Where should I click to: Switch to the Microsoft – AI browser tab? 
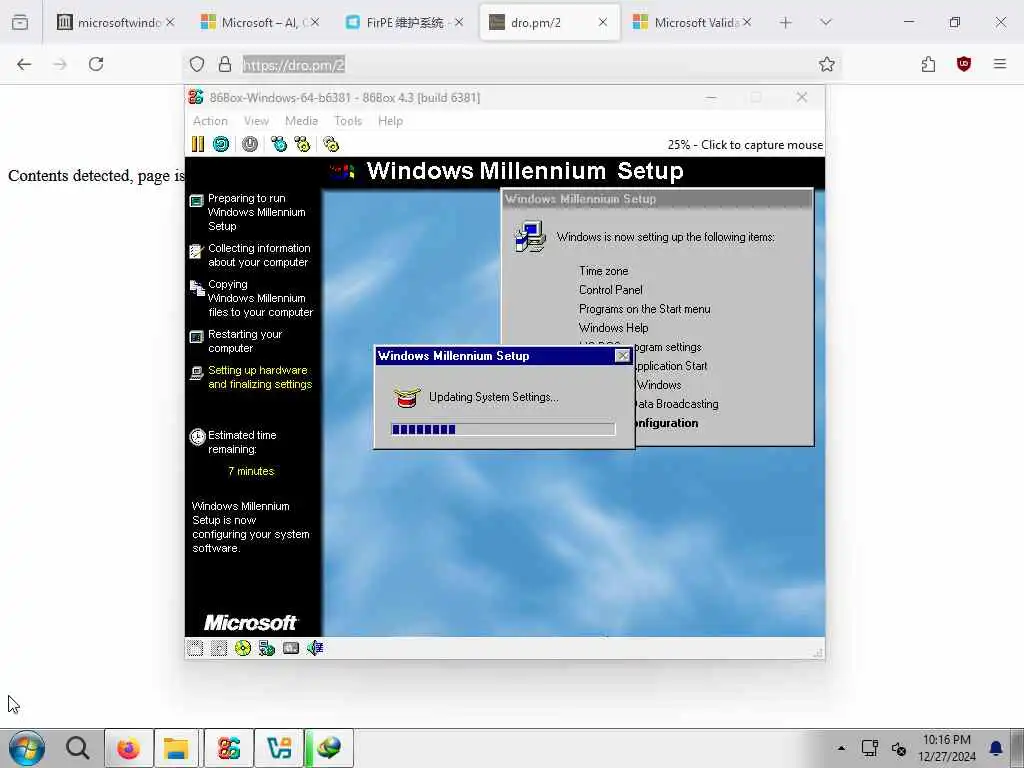pyautogui.click(x=259, y=22)
